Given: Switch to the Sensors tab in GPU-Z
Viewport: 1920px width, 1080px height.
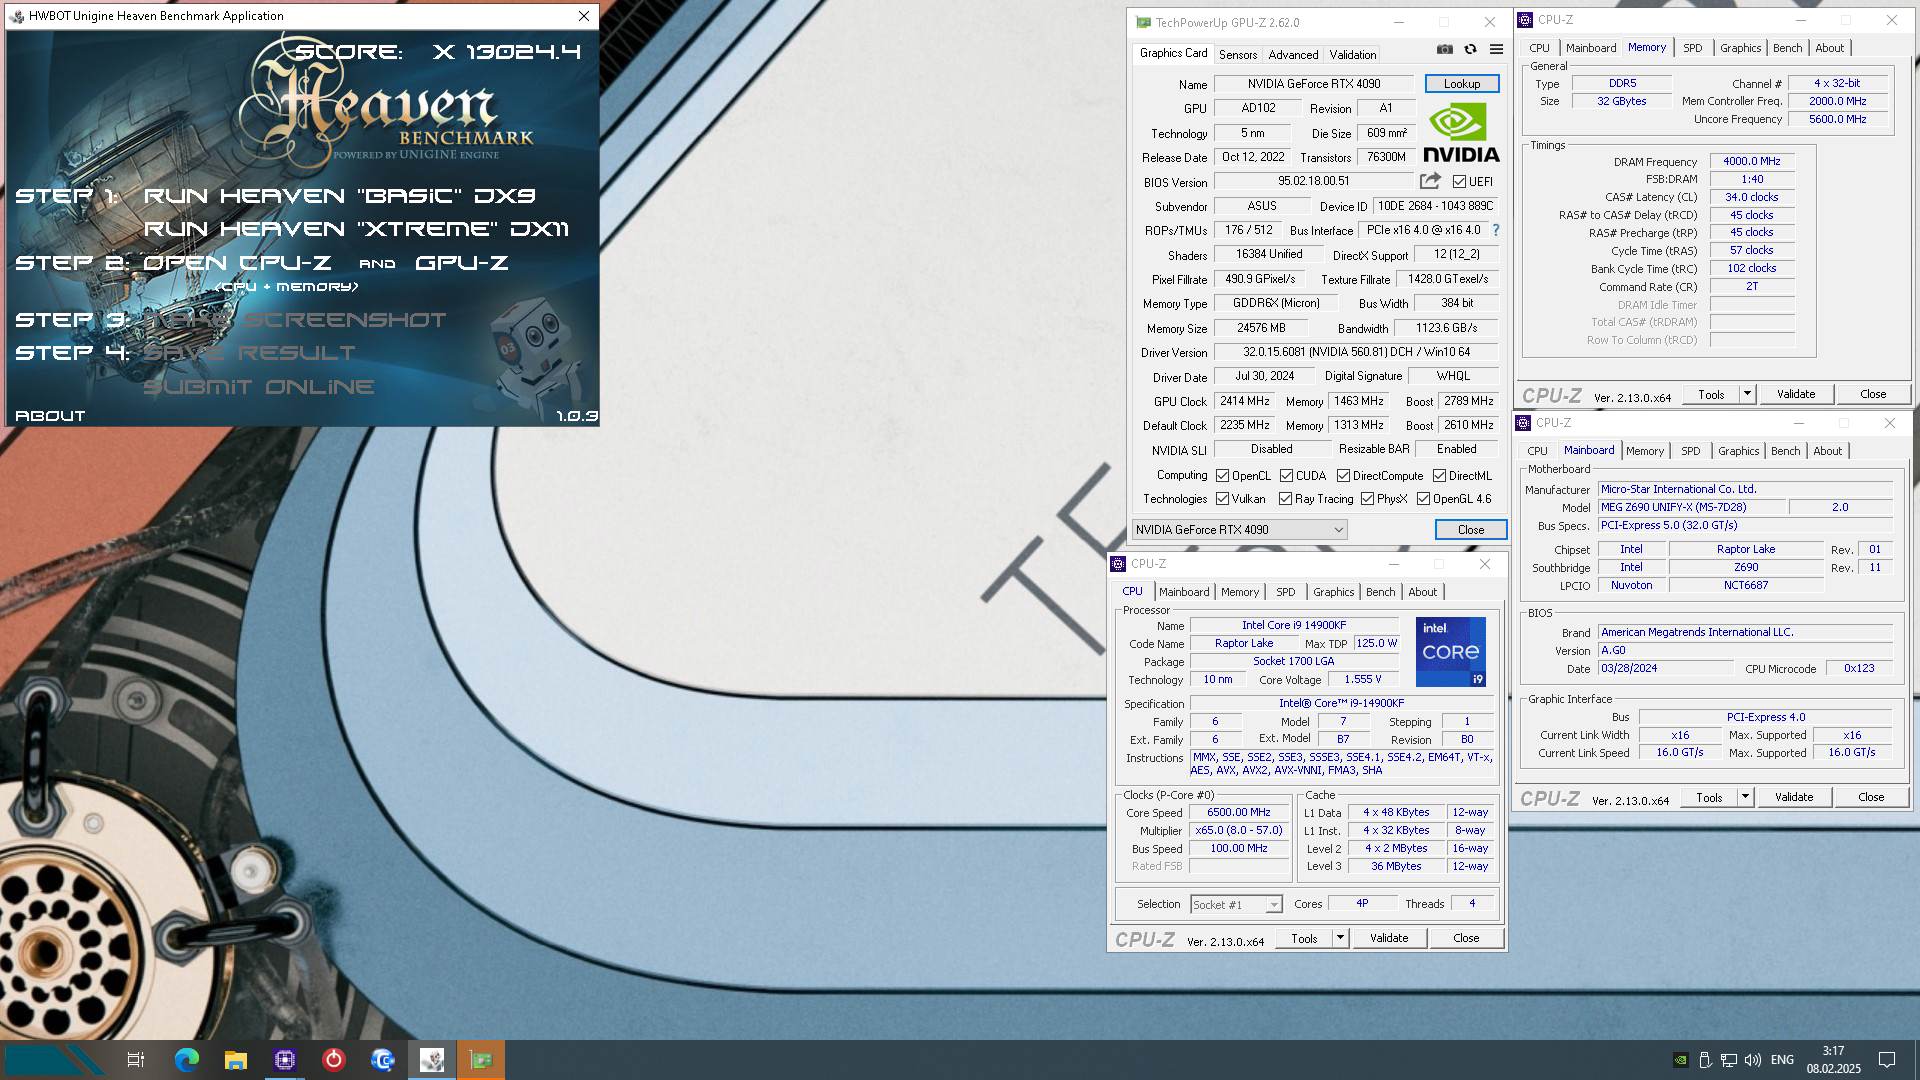Looking at the screenshot, I should pyautogui.click(x=1238, y=55).
